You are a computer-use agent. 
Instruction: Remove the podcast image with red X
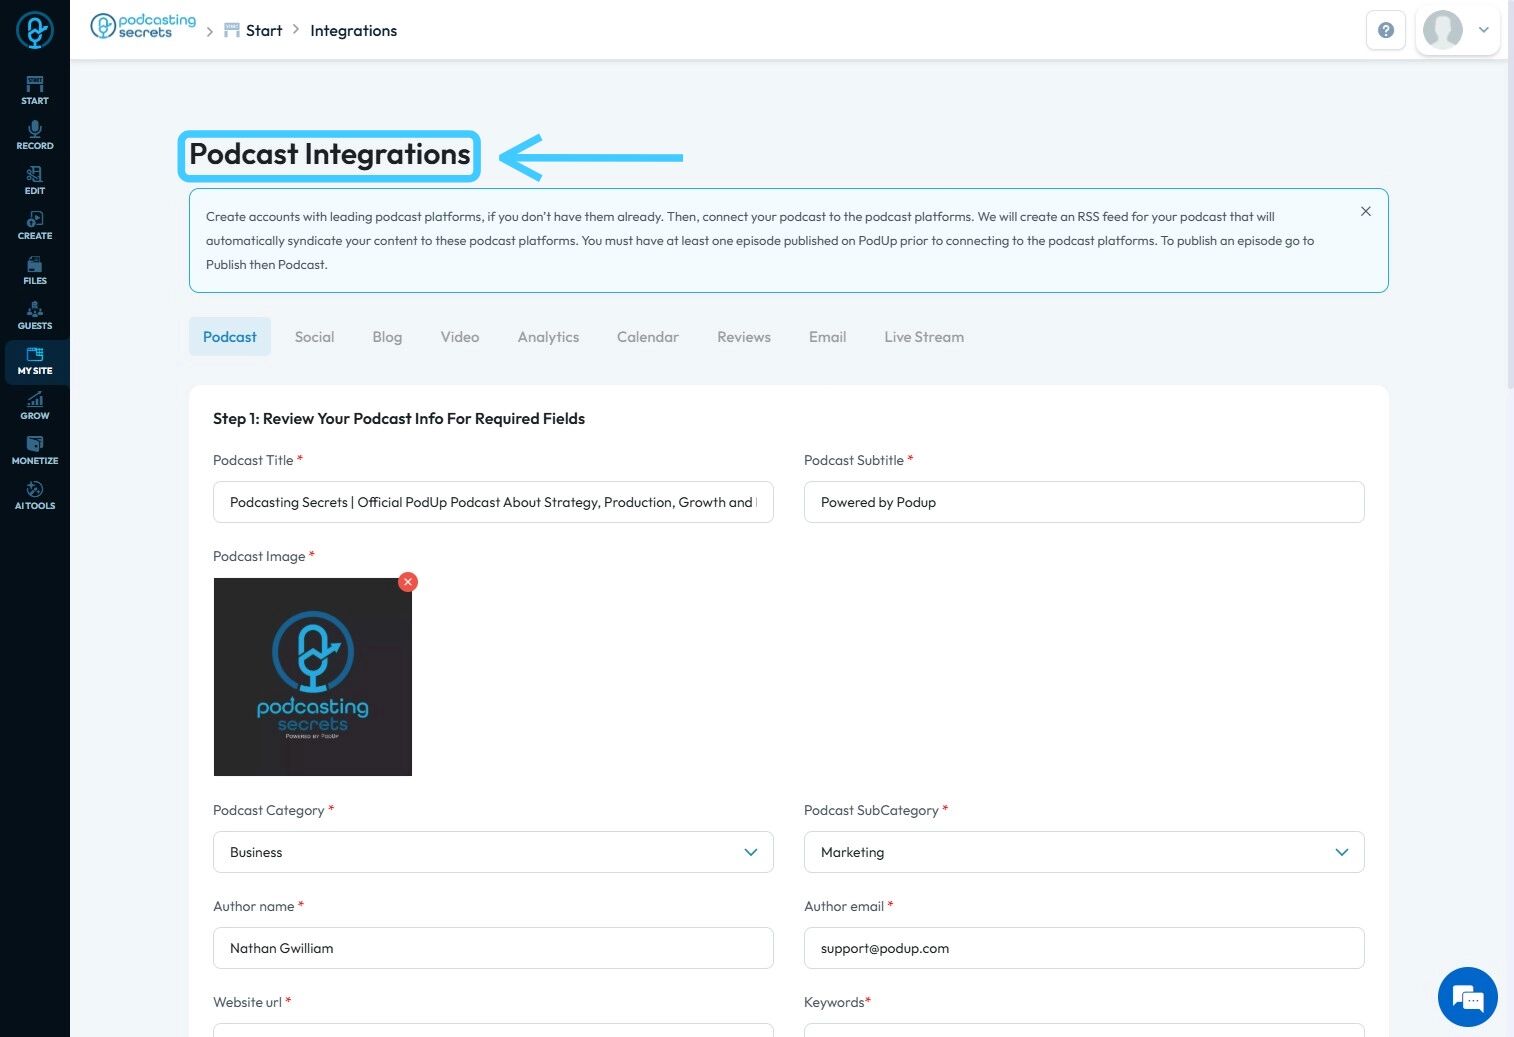408,582
